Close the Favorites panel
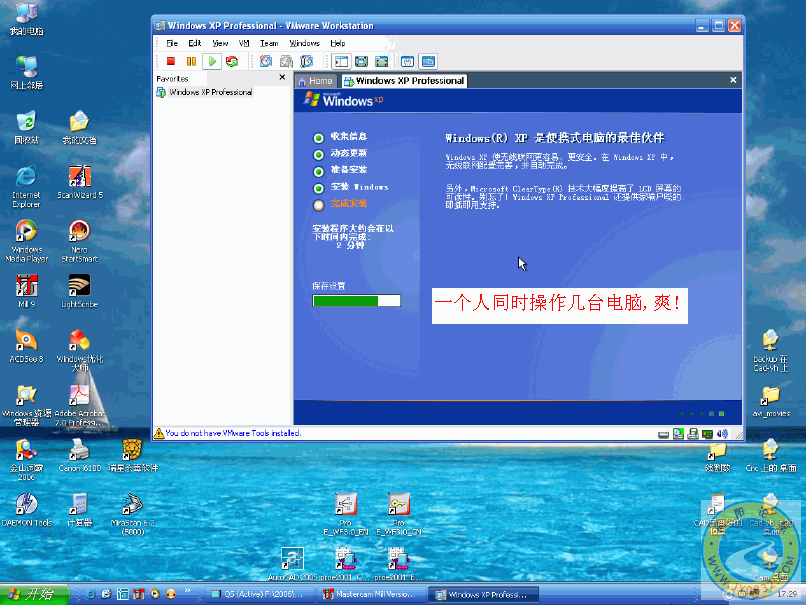 pos(282,78)
